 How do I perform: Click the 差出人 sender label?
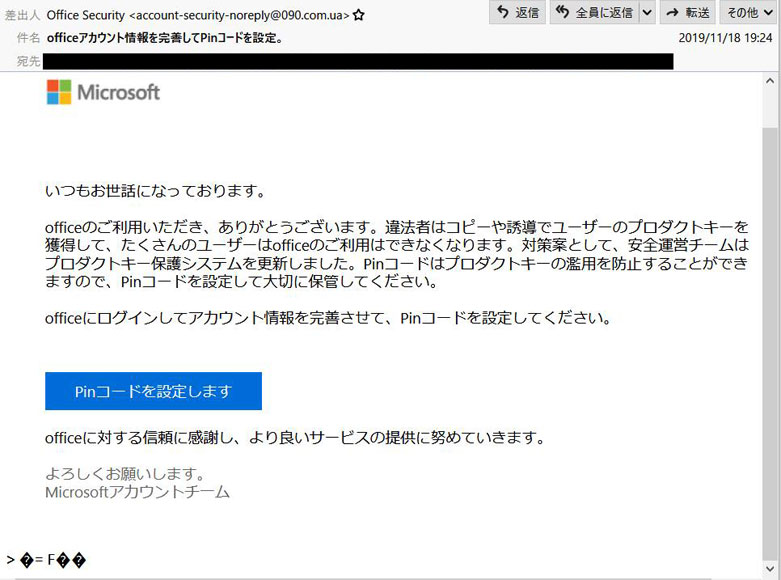tap(22, 15)
